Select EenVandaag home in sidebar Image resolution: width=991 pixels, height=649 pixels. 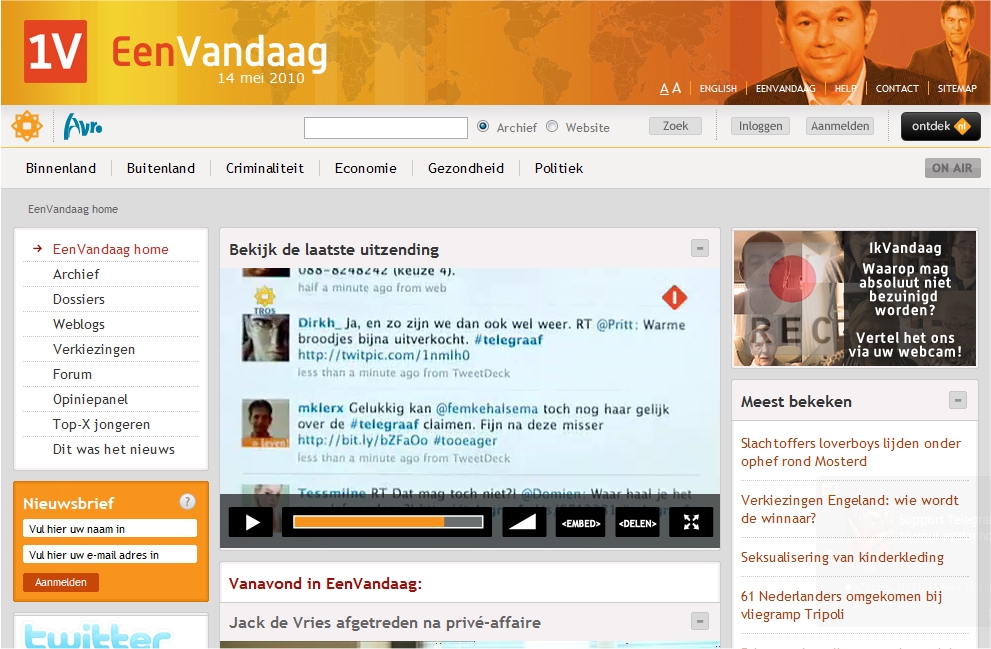[111, 249]
